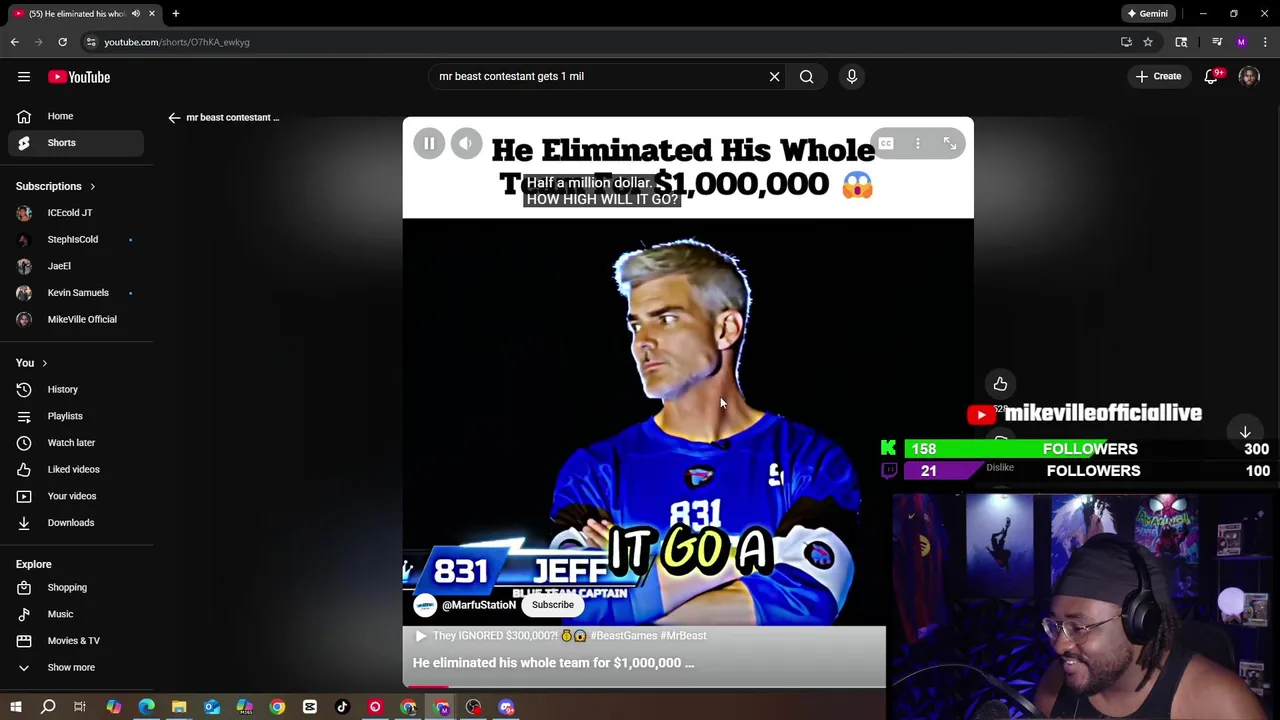Open related video They IGNORED $300,000
Image resolution: width=1280 pixels, height=720 pixels.
560,635
